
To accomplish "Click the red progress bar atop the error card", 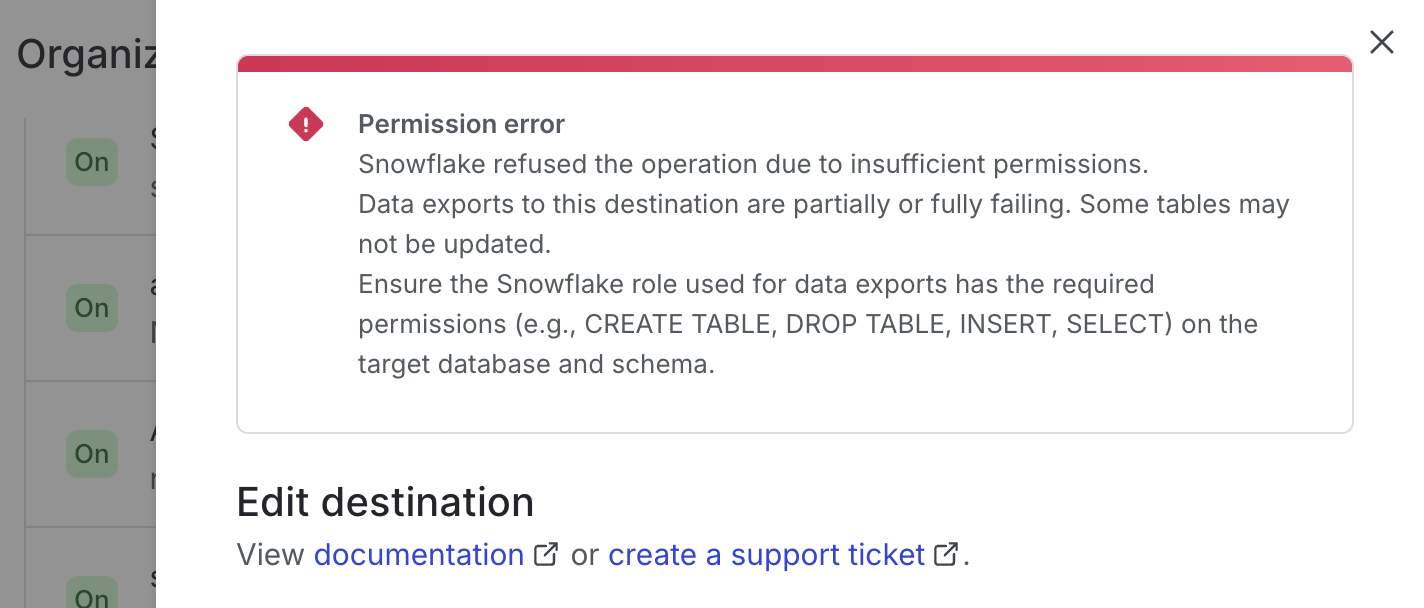I will pos(793,63).
